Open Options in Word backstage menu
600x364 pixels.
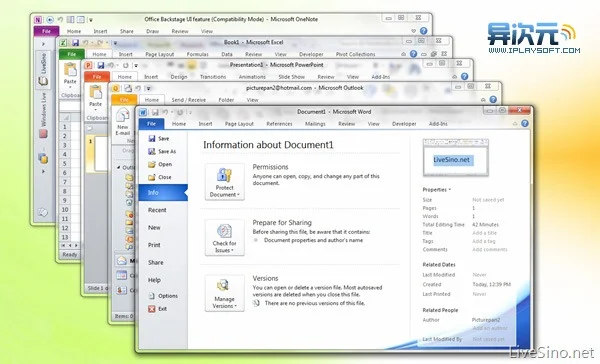[163, 296]
